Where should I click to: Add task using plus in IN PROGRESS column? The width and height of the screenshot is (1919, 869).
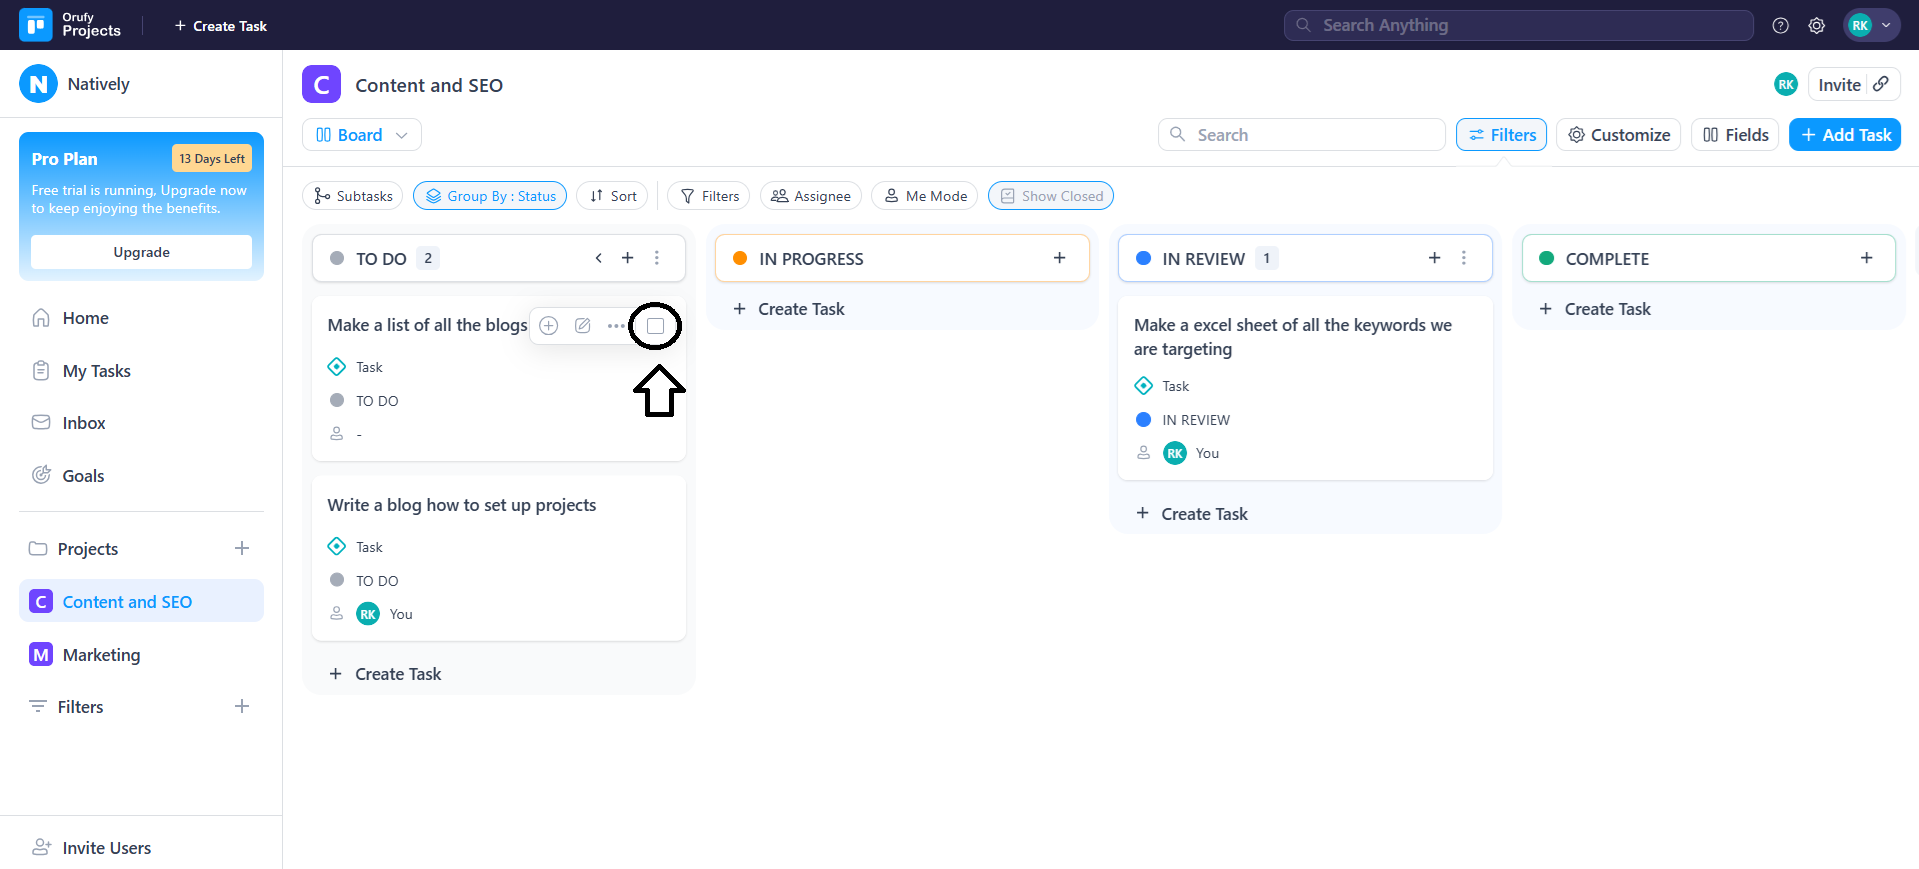1059,258
